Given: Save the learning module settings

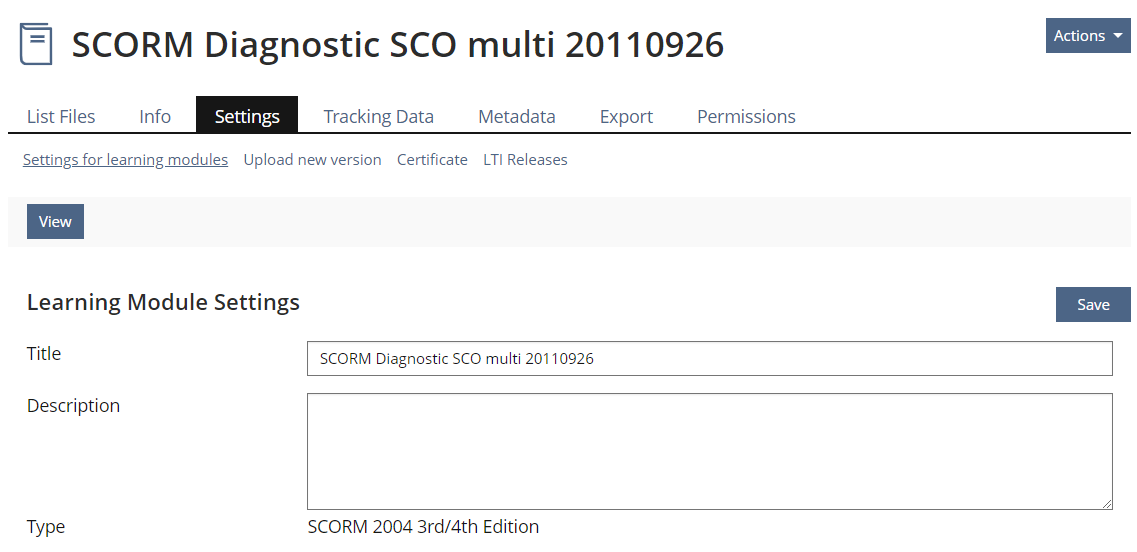Looking at the screenshot, I should tap(1092, 305).
